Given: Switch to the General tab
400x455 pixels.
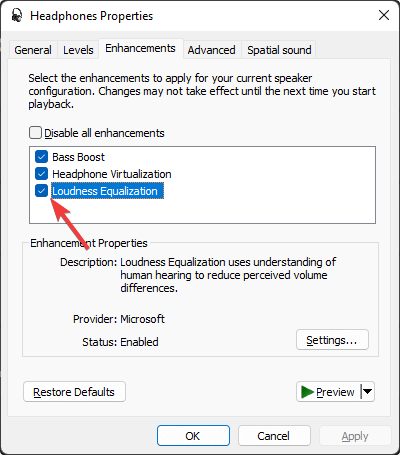Looking at the screenshot, I should click(33, 50).
